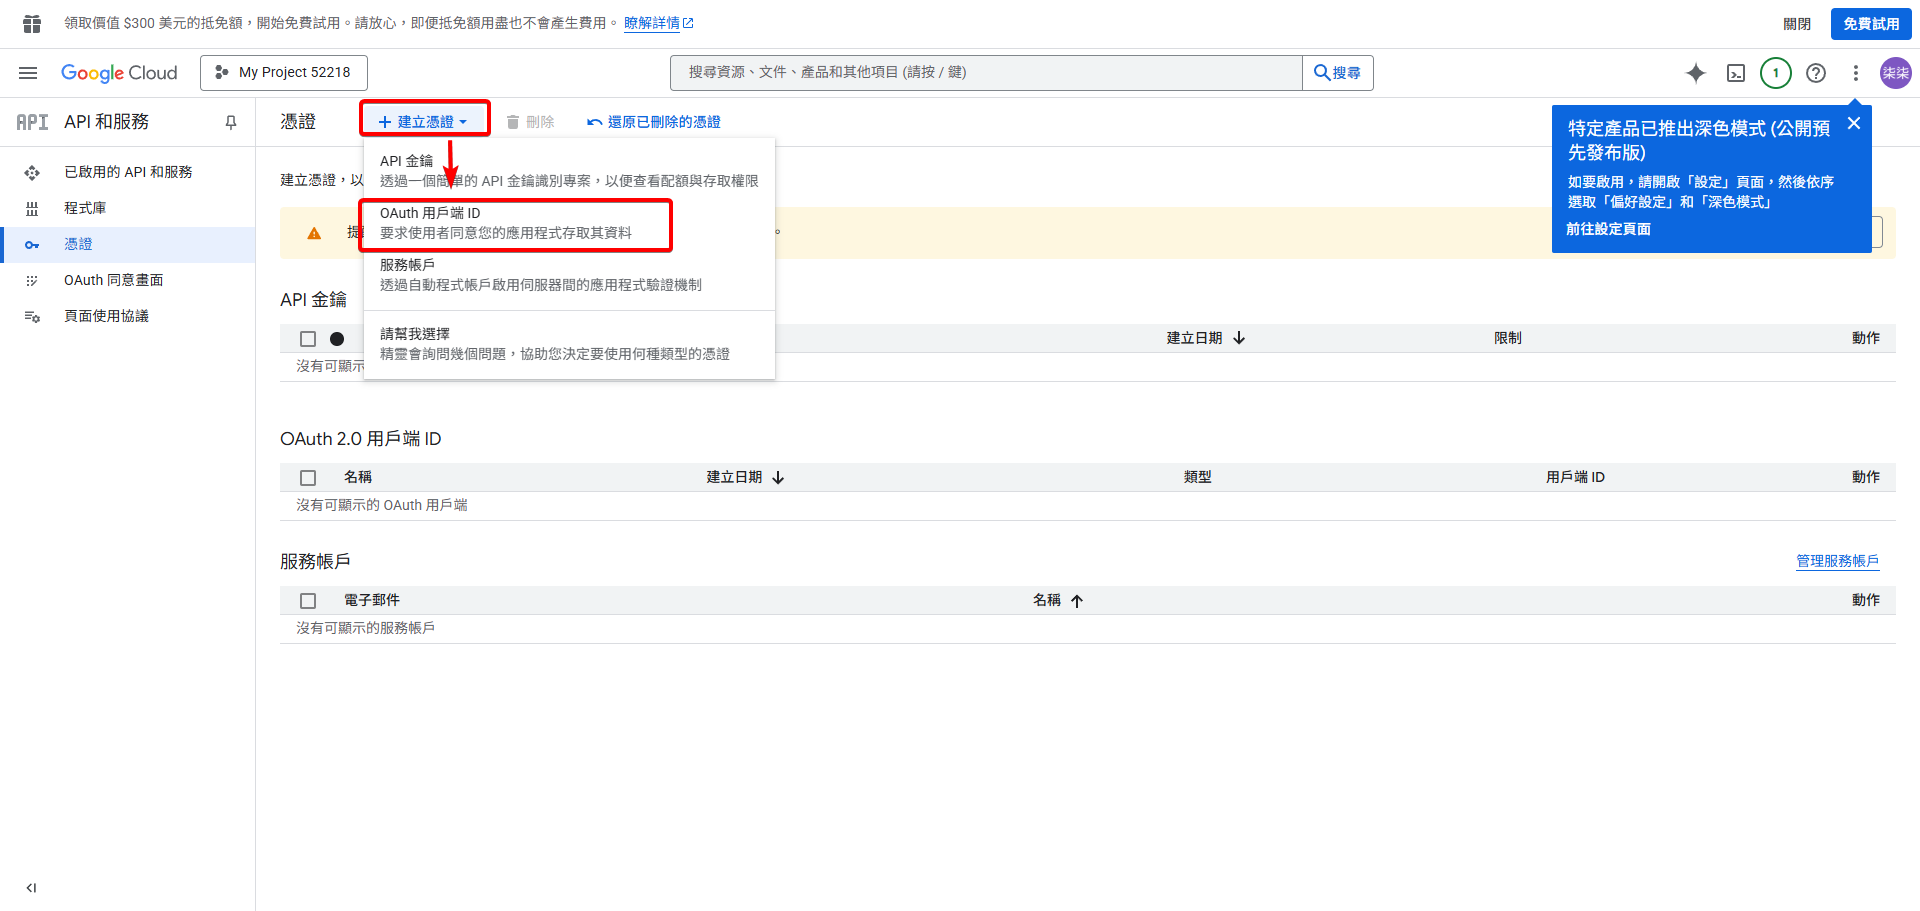Activate the Cloud Shell terminal icon
The height and width of the screenshot is (911, 1920).
coord(1736,72)
